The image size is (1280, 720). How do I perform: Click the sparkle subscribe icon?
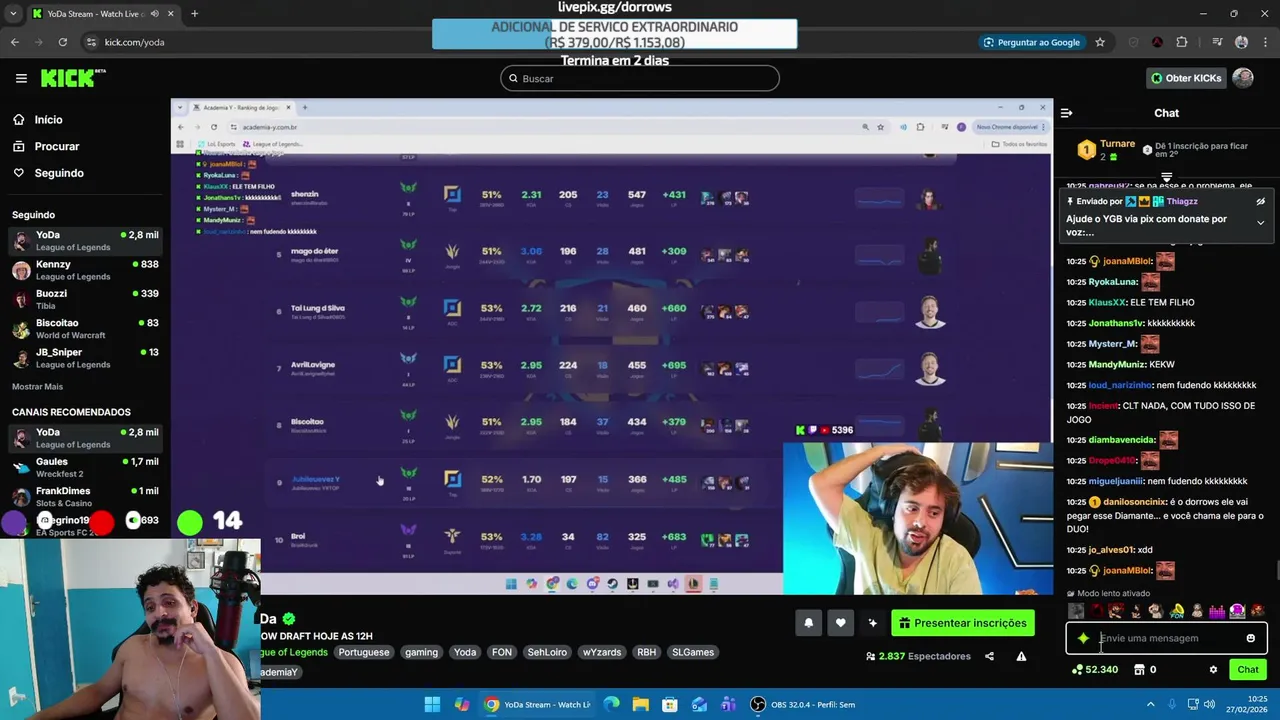coord(872,623)
